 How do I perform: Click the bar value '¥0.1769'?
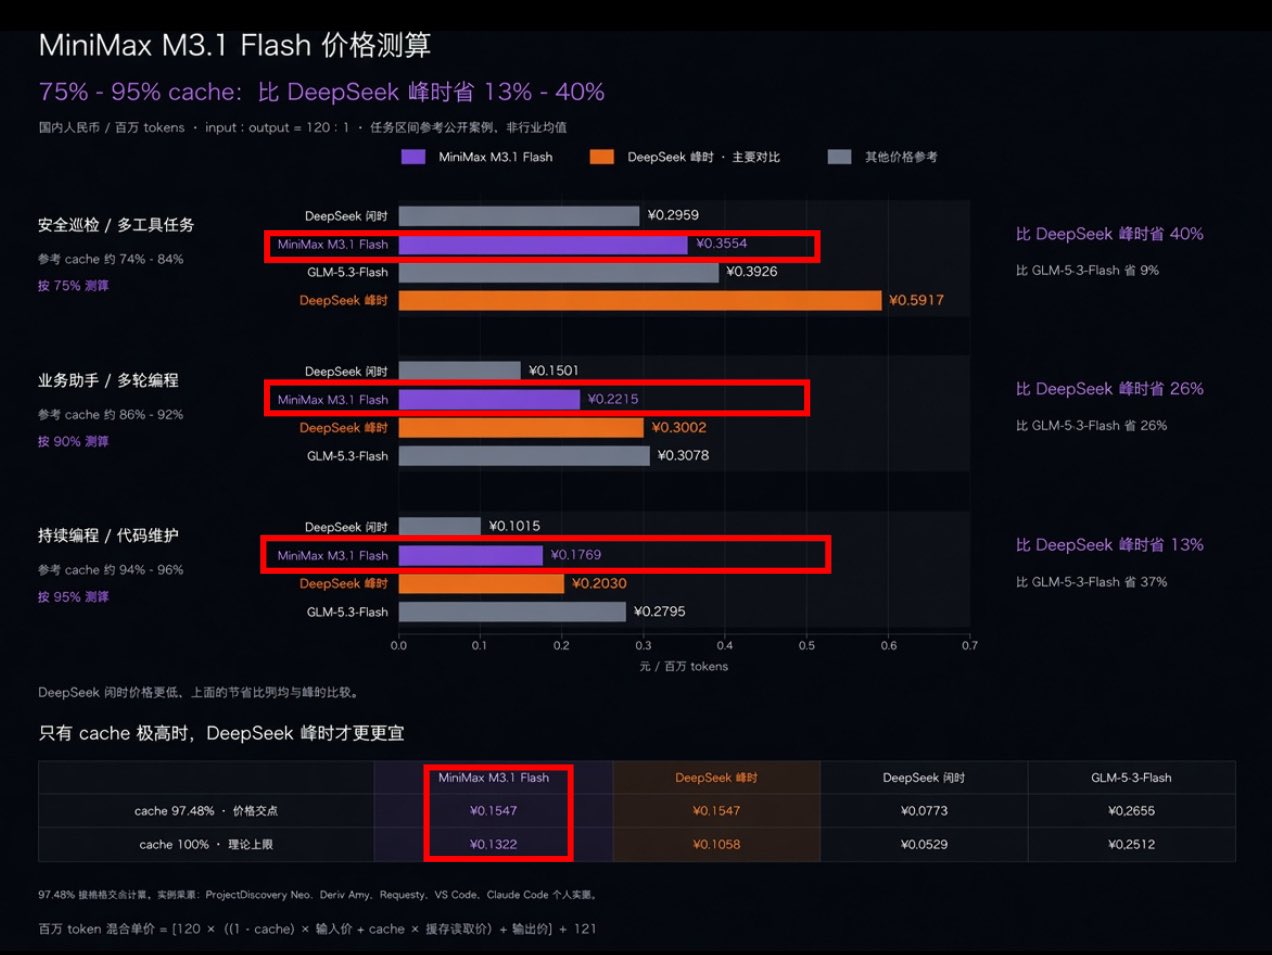pos(576,555)
